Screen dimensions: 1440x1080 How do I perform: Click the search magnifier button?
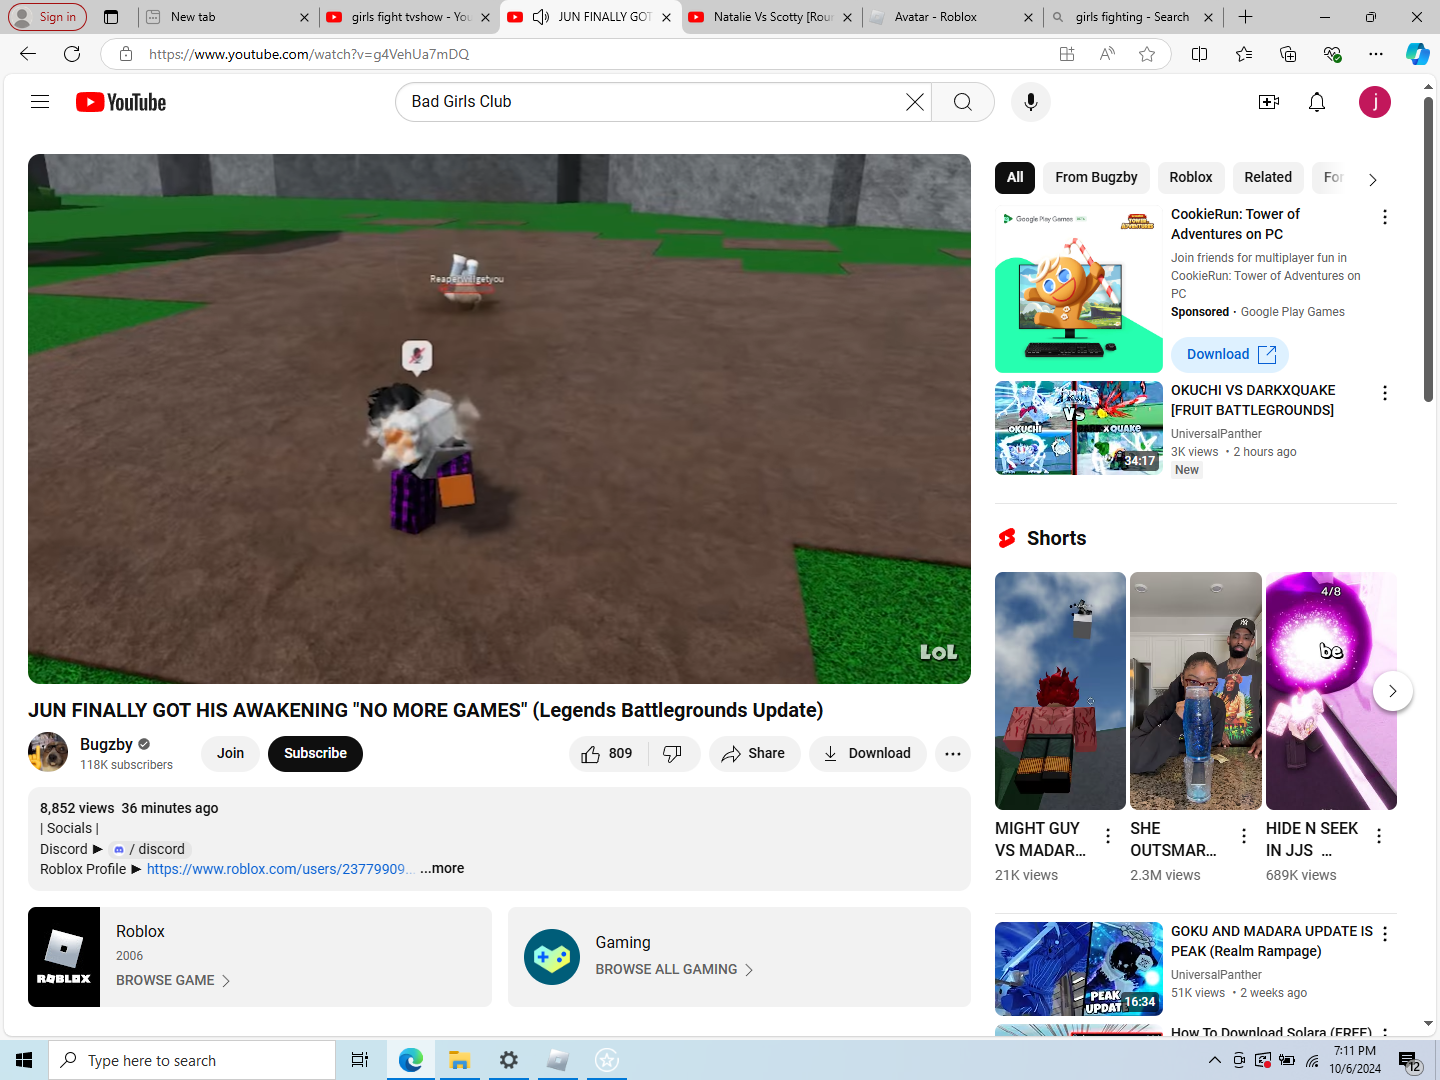(962, 102)
